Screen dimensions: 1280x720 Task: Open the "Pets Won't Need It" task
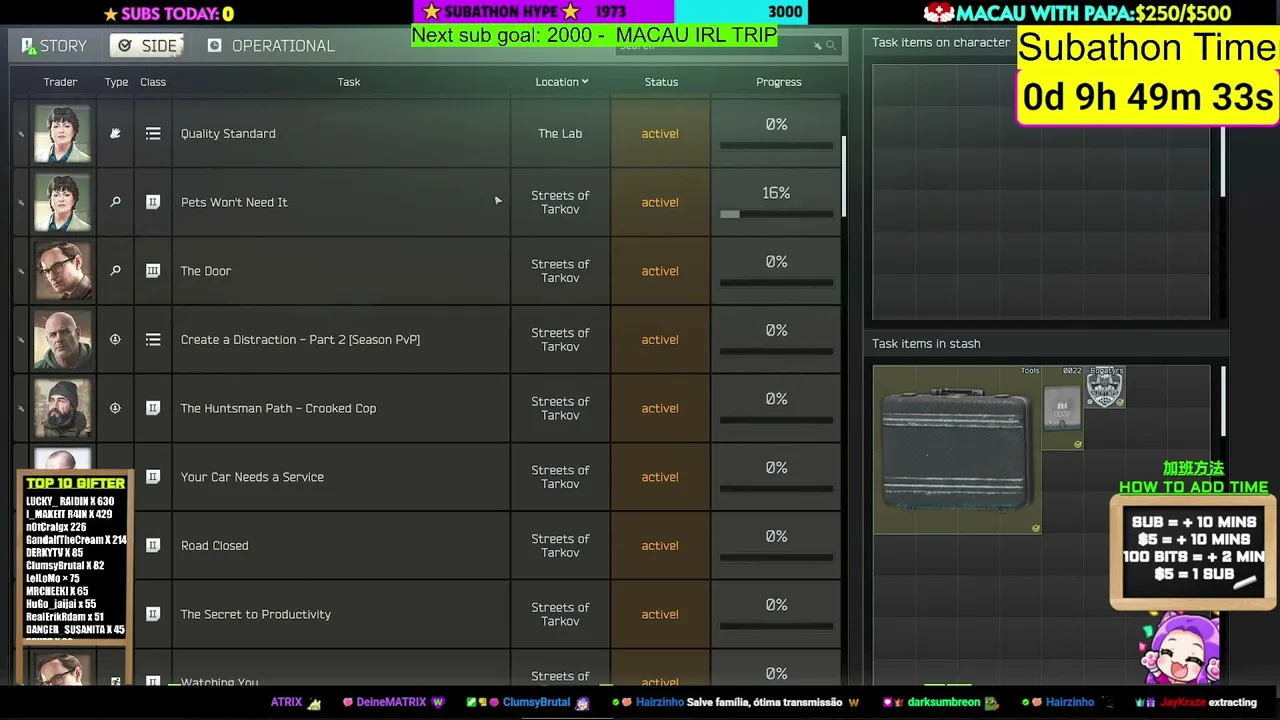point(234,202)
